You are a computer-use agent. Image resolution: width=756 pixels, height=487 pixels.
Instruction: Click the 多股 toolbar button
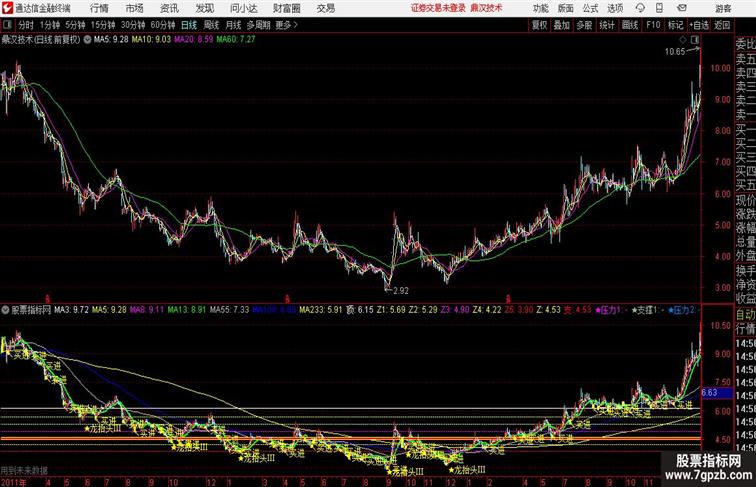click(x=584, y=25)
